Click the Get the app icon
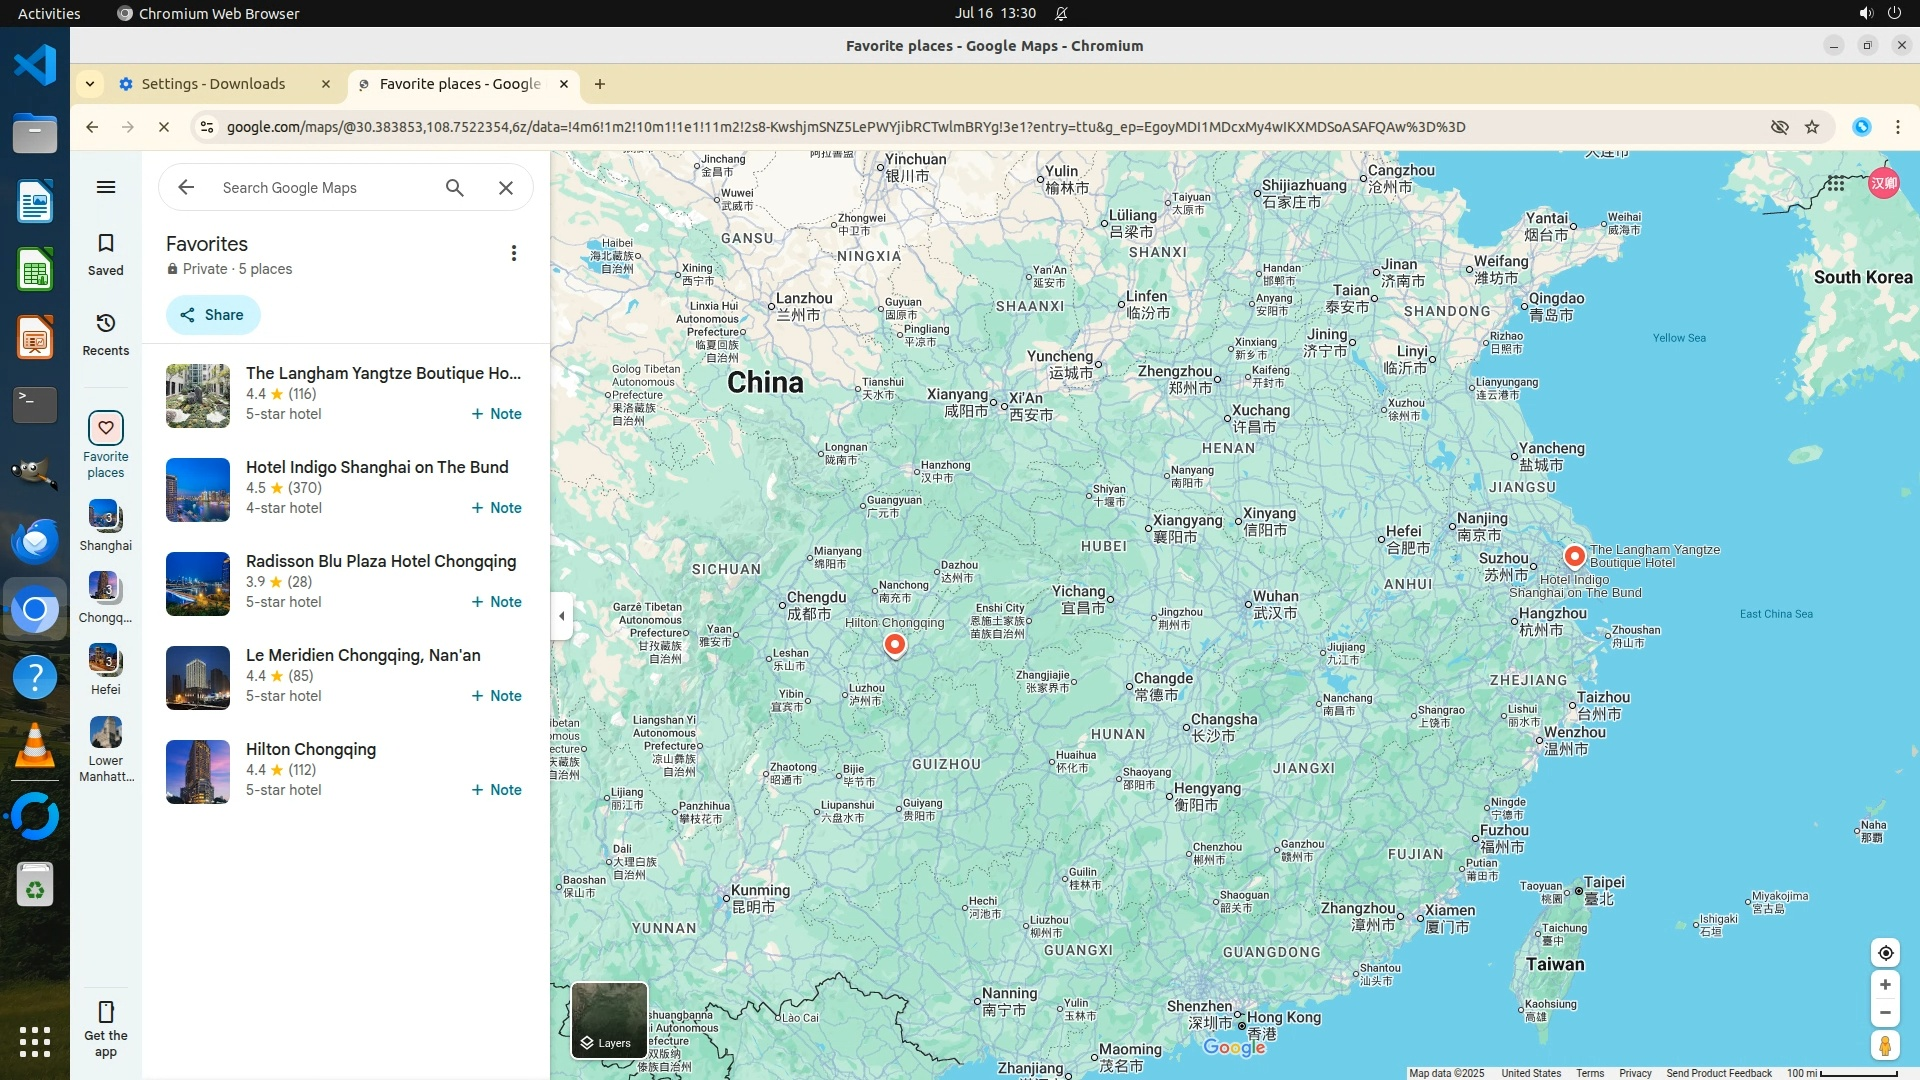Screen dimensions: 1920x1080 pyautogui.click(x=106, y=1012)
